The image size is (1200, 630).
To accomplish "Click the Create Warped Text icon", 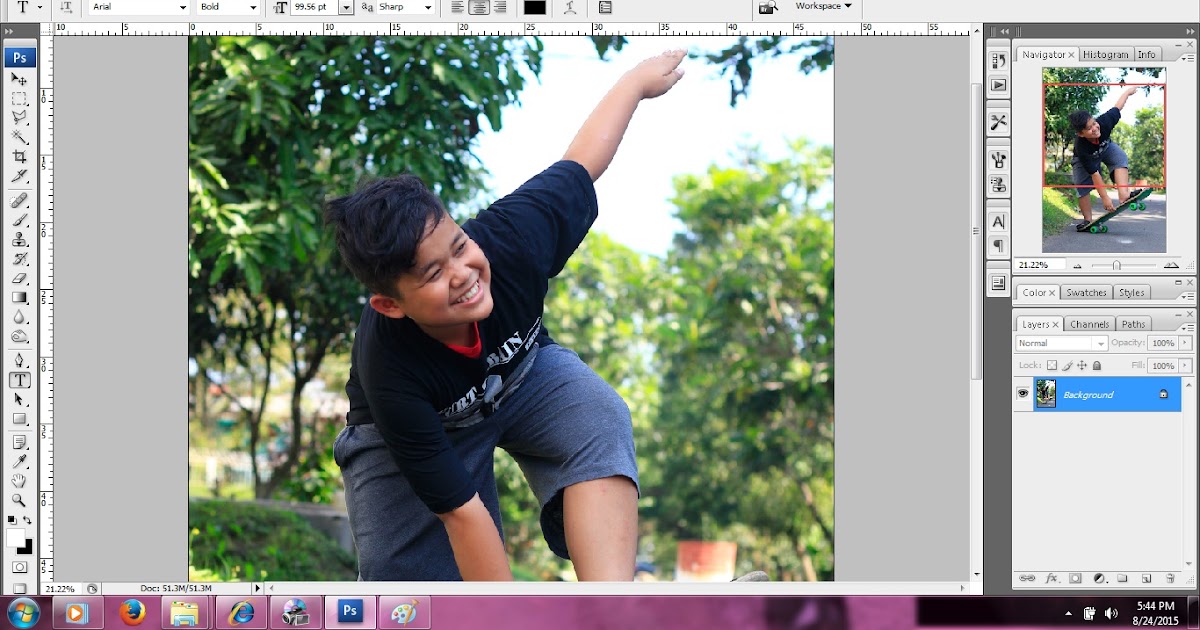I will tap(570, 7).
